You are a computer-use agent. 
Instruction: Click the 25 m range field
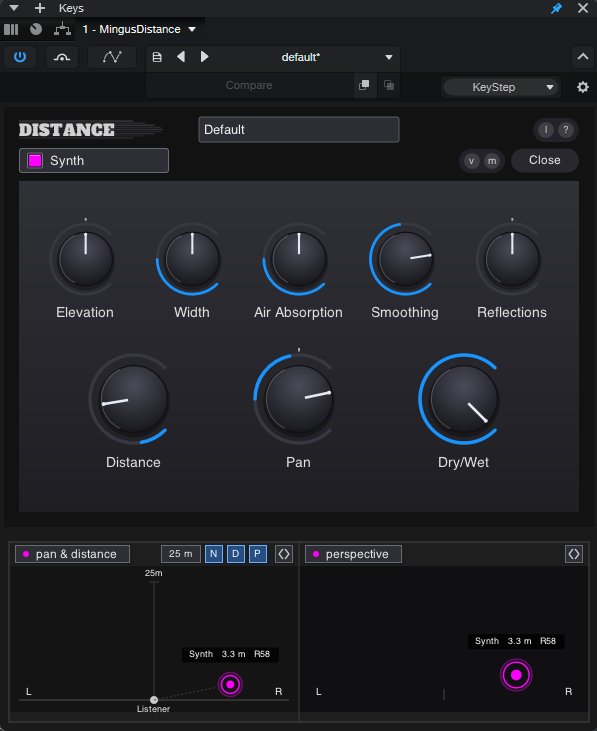tap(181, 554)
